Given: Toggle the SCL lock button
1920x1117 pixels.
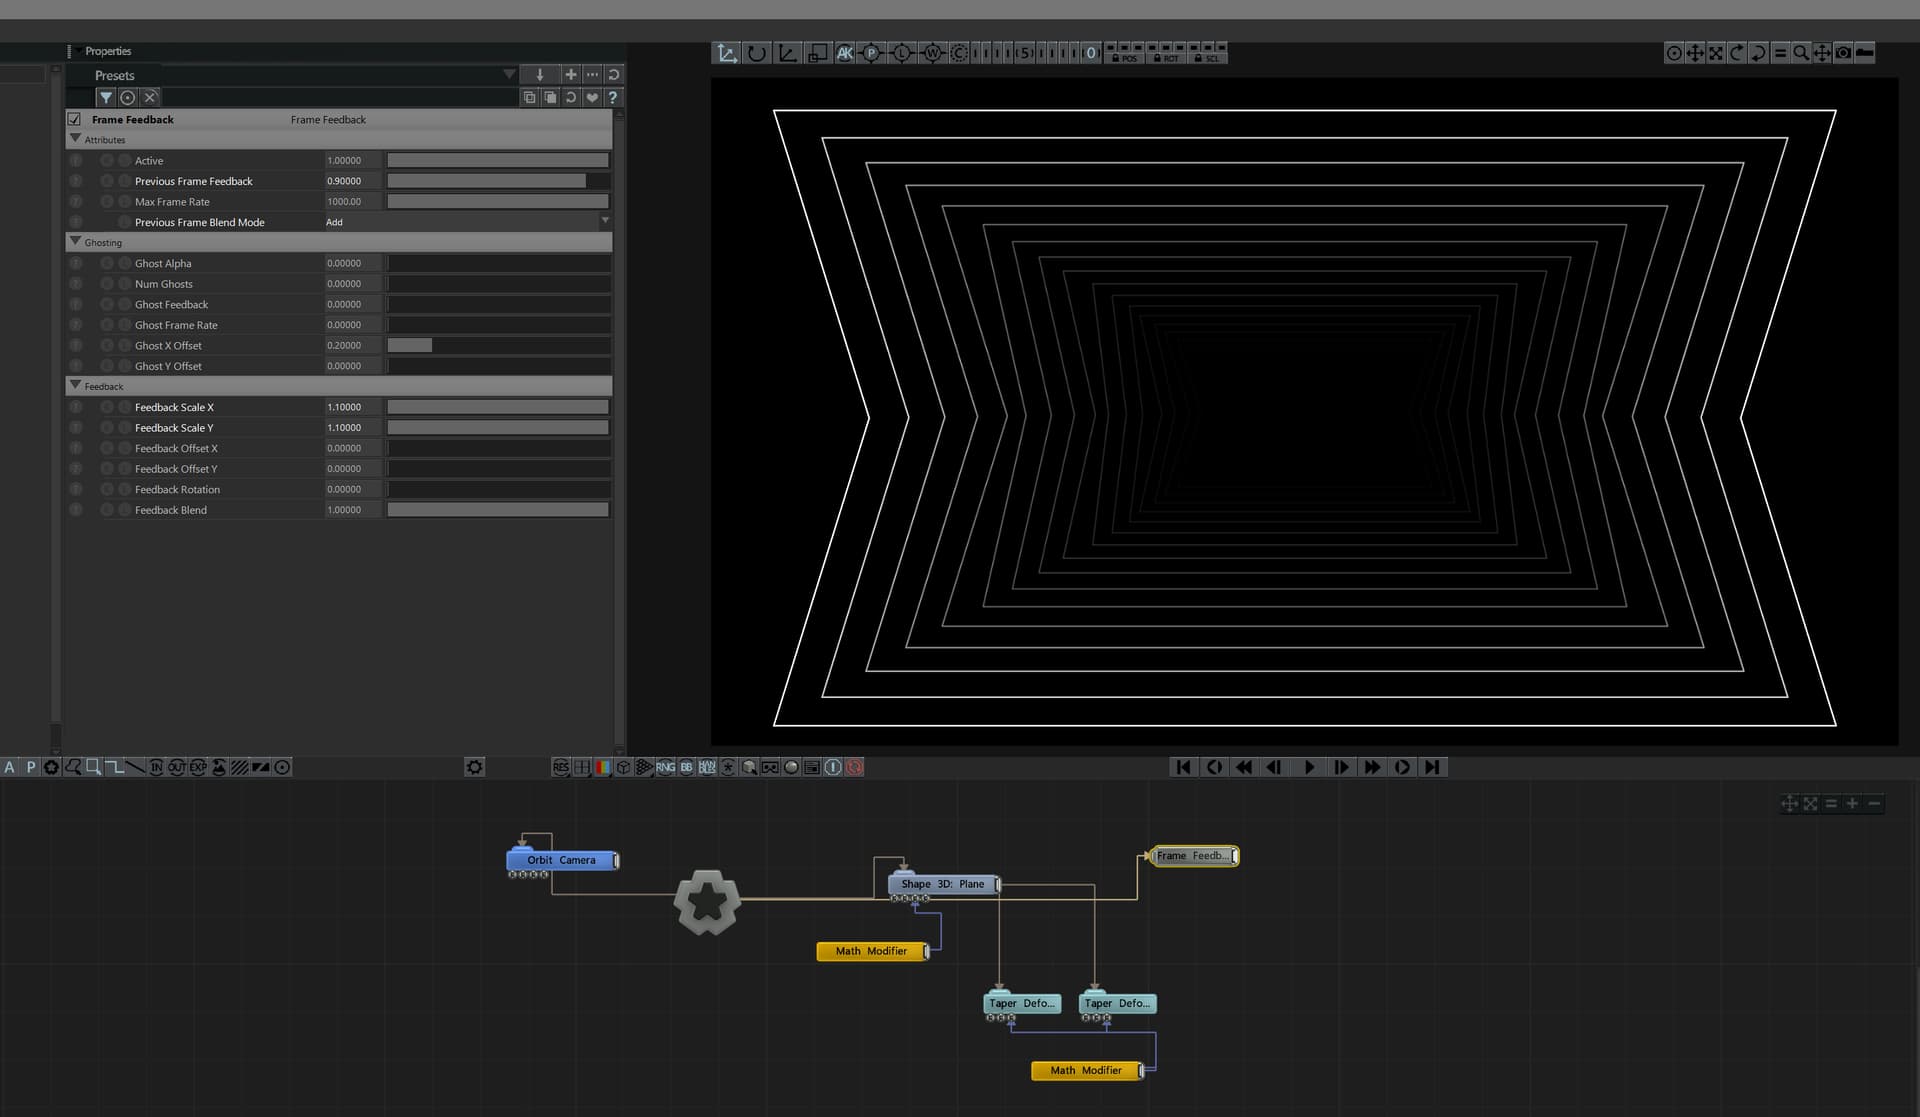Looking at the screenshot, I should coord(1207,58).
